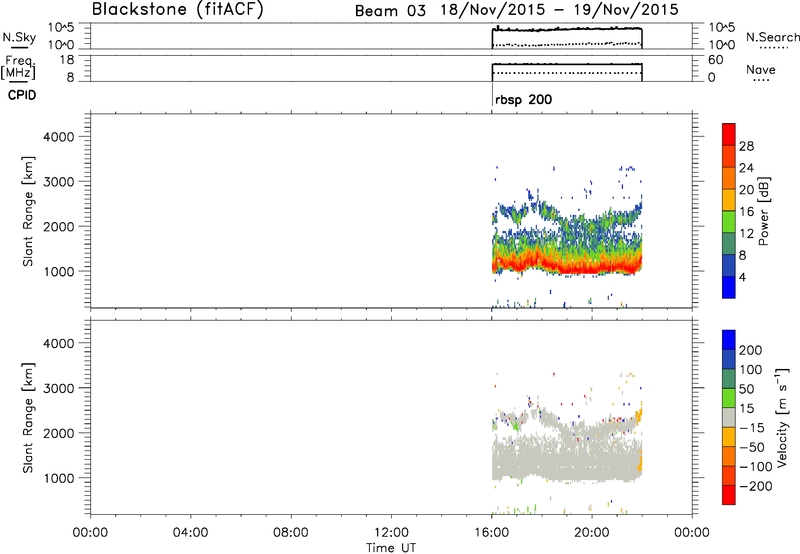
Task: Click the "-100" label on the velocity colorbar
Action: (756, 467)
